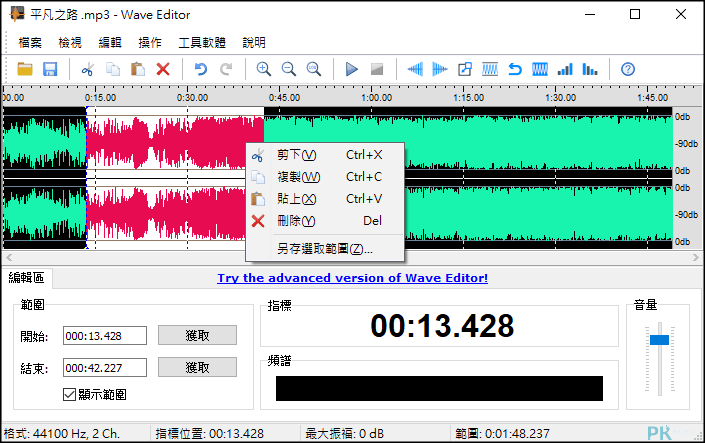The width and height of the screenshot is (705, 443).
Task: Click the amplify increasing bars icon
Action: pos(565,69)
